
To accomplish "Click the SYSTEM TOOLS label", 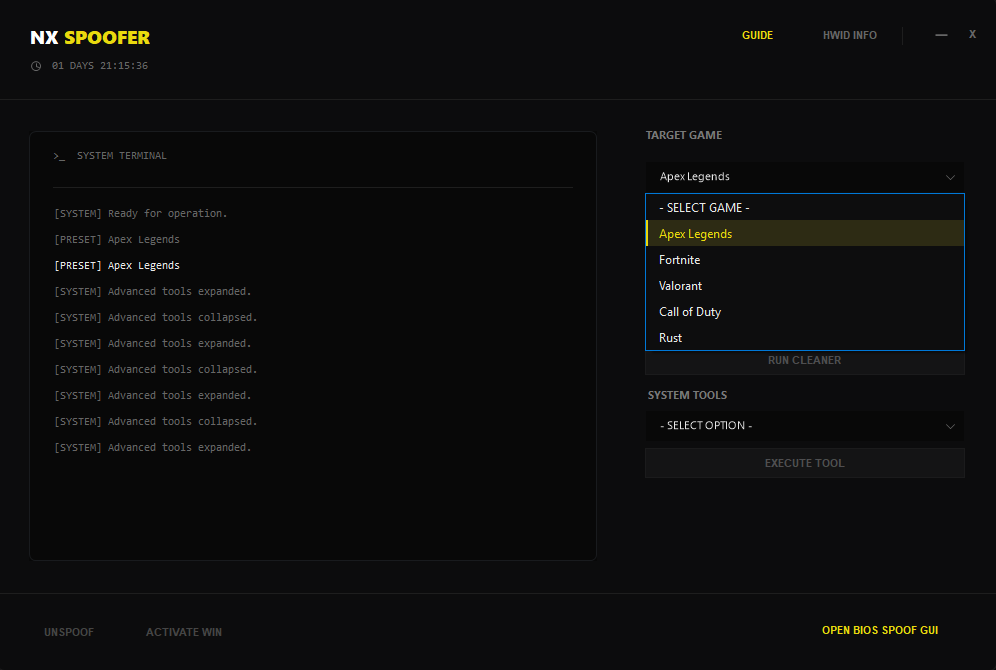I will coord(687,395).
